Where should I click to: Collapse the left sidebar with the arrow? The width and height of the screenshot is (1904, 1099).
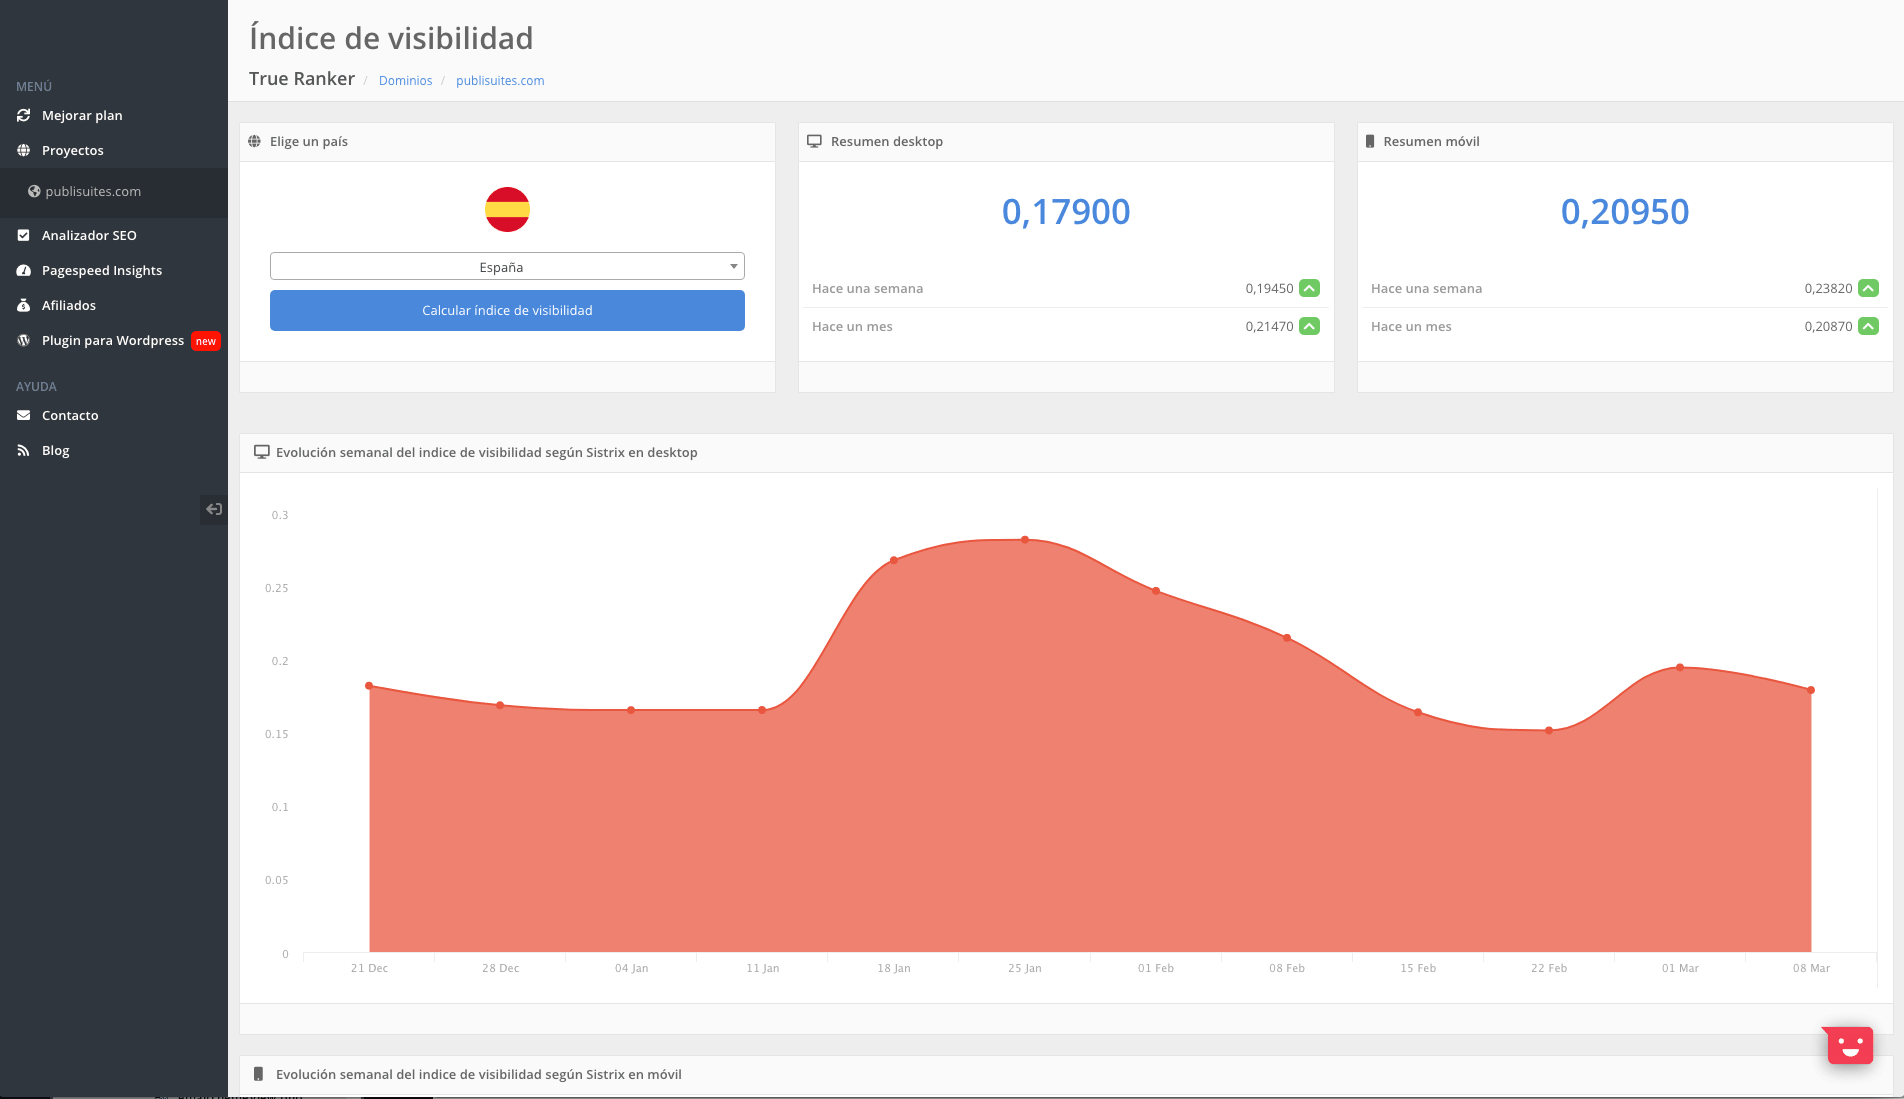coord(213,509)
